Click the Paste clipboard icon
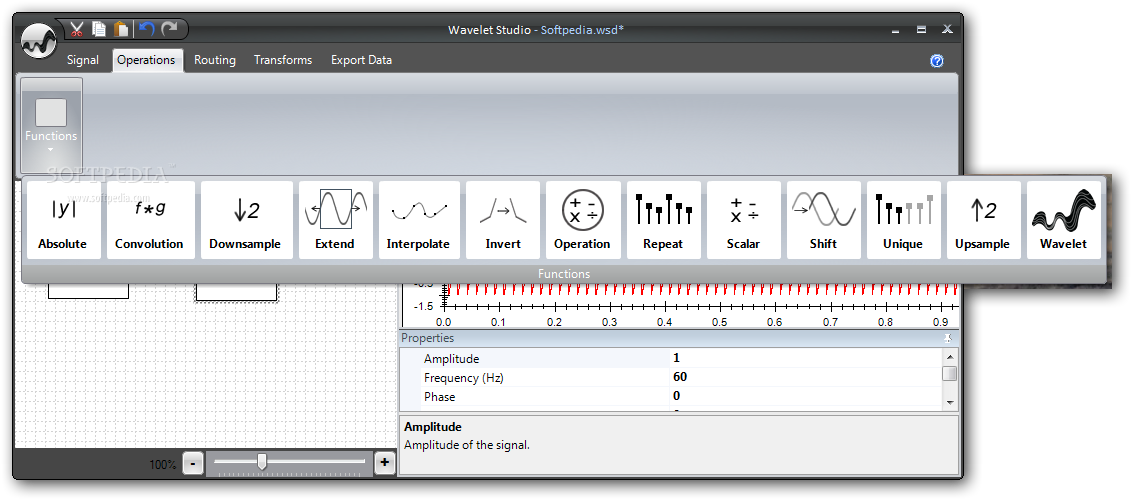This screenshot has height=500, width=1132. 122,29
